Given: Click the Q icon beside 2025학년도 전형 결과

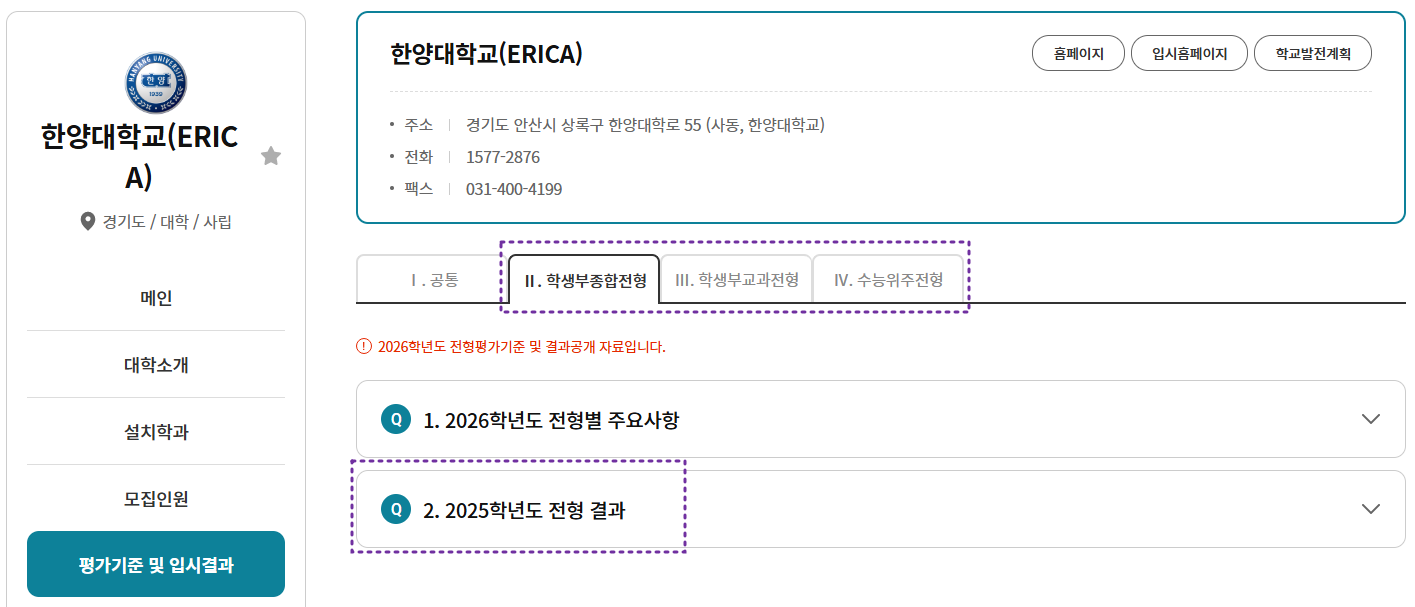Looking at the screenshot, I should click(x=396, y=509).
